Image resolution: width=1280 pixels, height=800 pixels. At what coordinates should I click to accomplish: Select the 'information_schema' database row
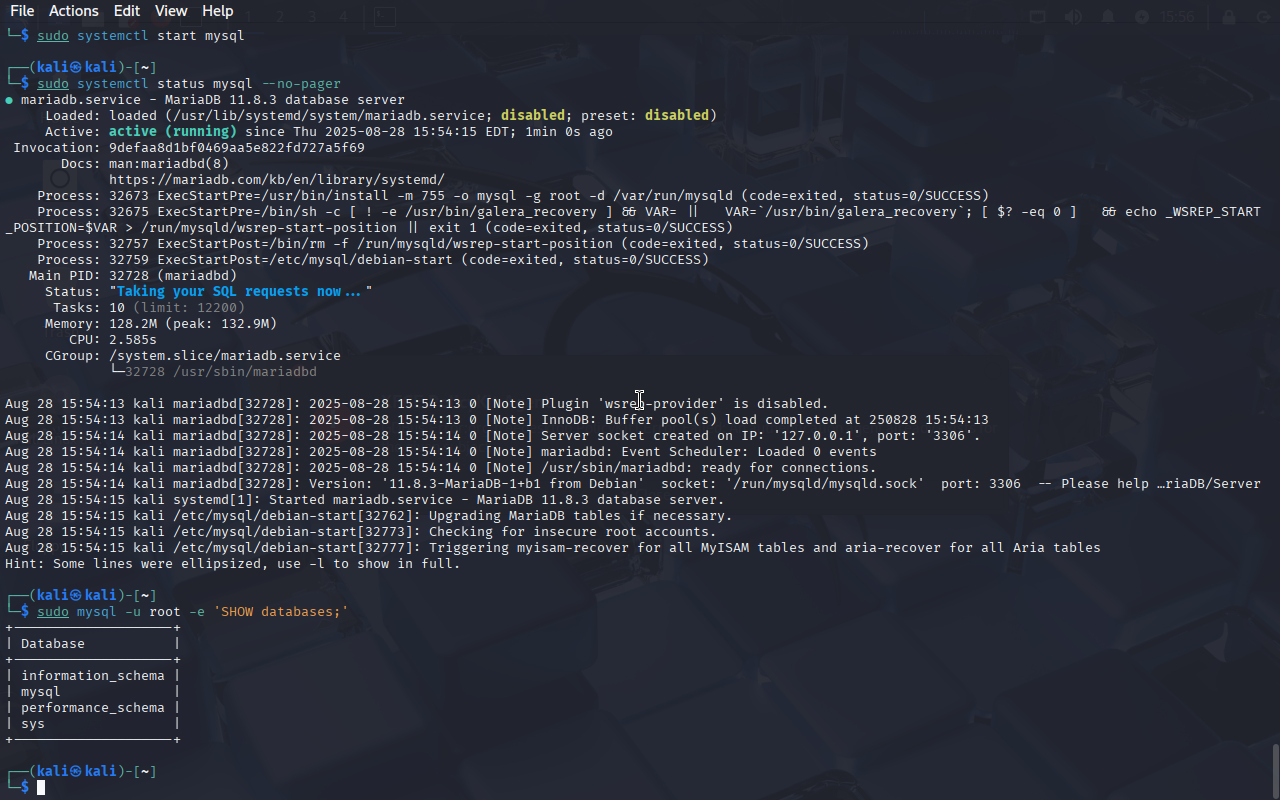[x=93, y=675]
